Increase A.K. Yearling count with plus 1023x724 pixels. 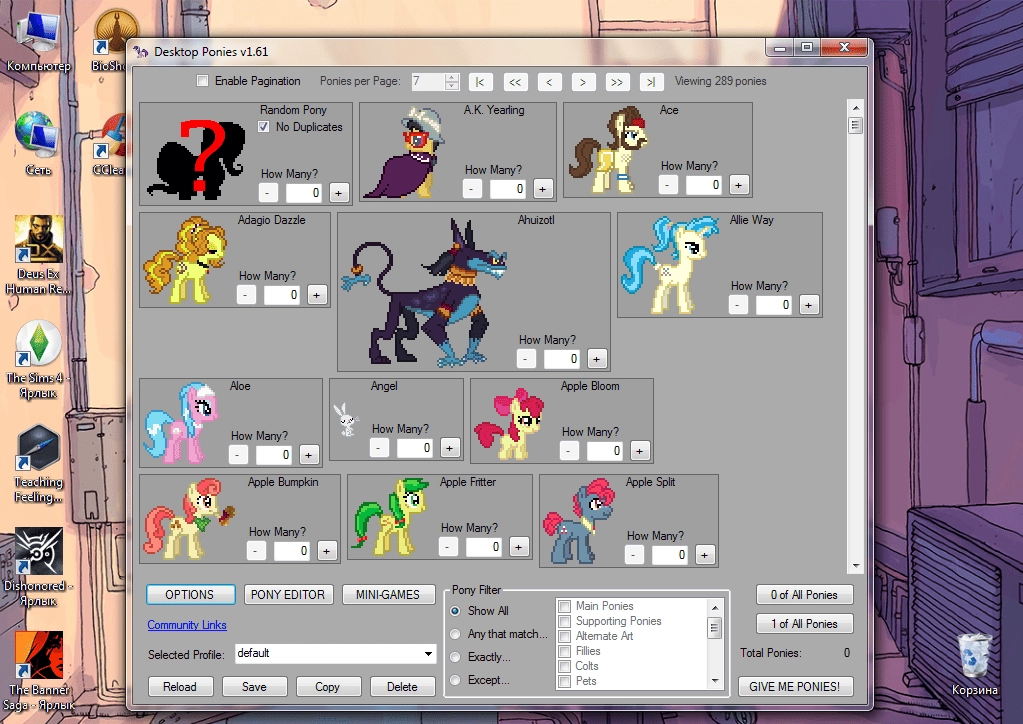coord(542,189)
